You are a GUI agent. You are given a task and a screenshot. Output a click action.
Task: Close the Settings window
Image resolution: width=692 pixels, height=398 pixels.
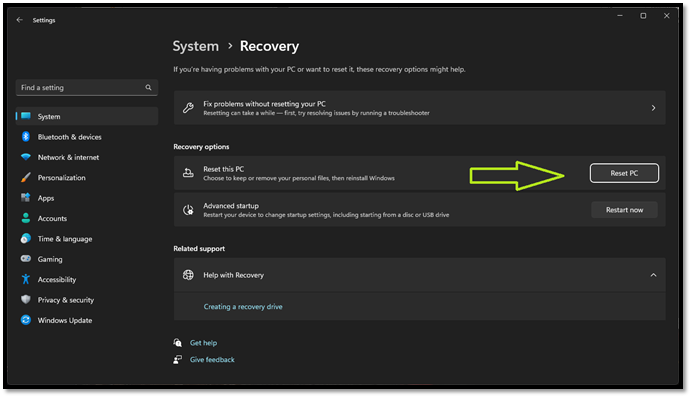tap(666, 15)
